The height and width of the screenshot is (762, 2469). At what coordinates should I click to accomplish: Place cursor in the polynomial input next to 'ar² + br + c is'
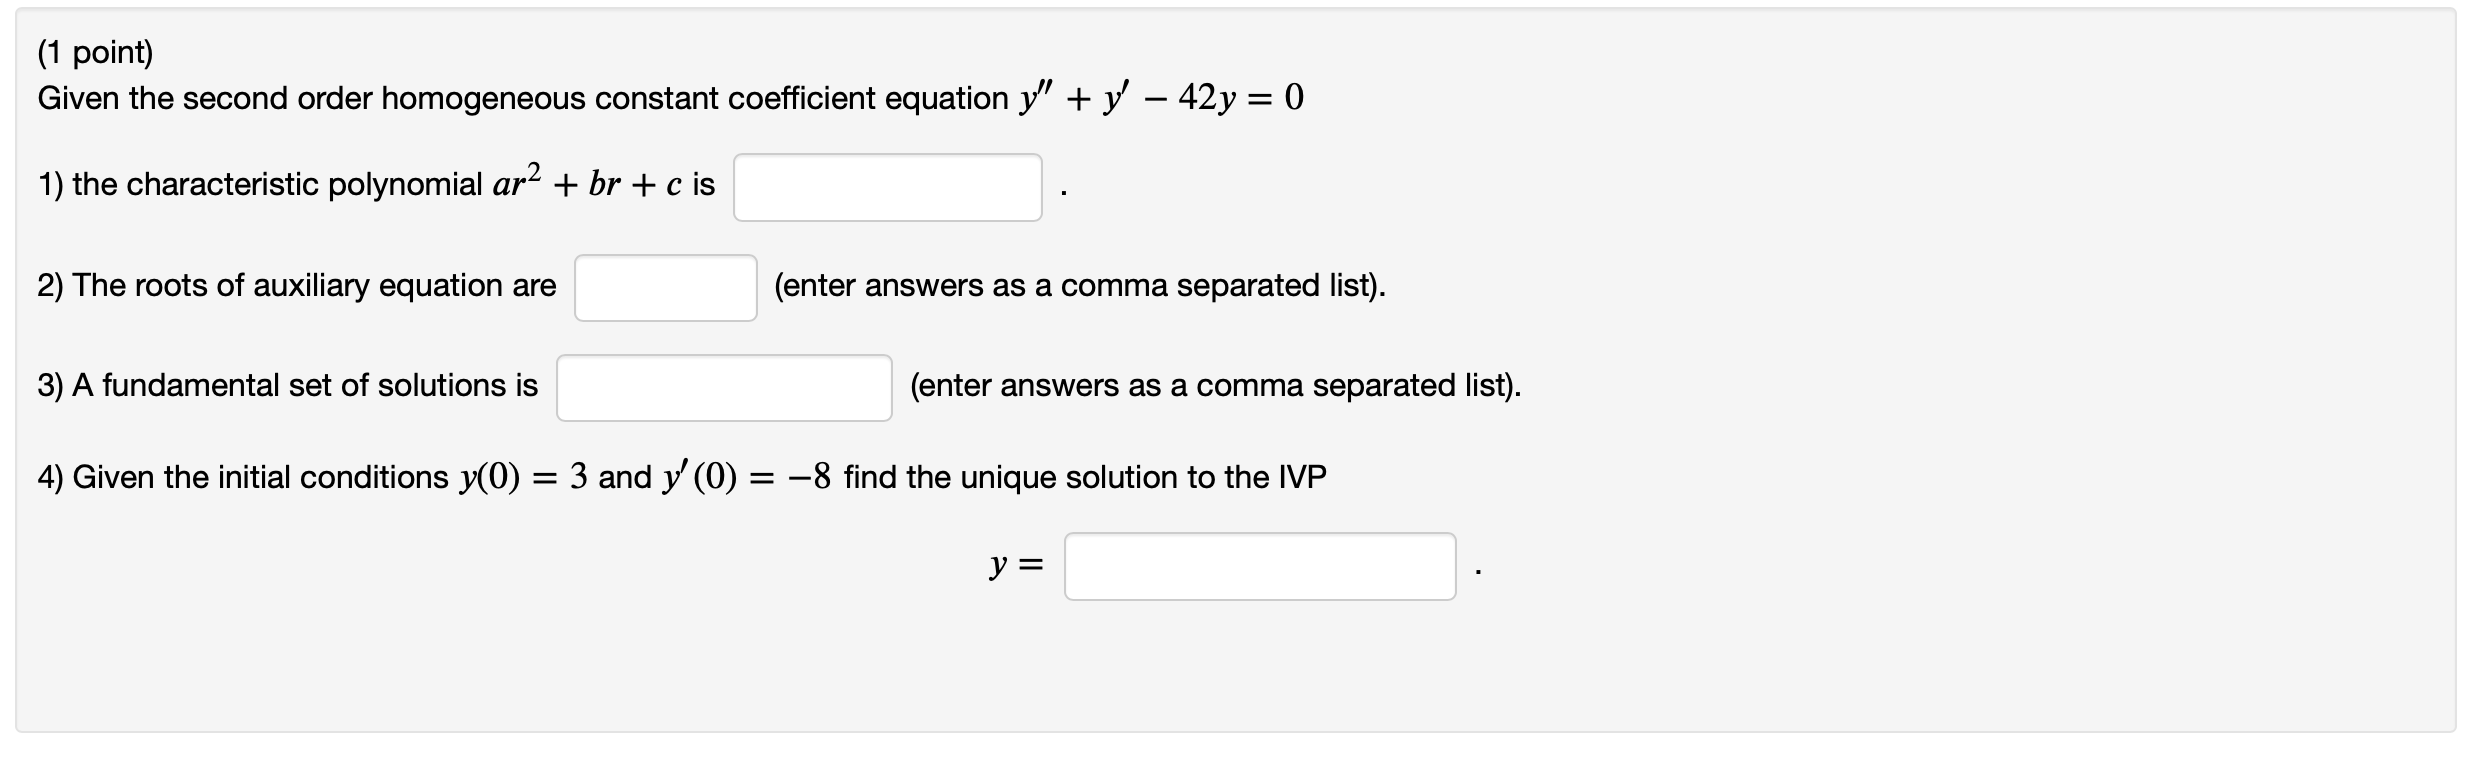click(x=888, y=186)
